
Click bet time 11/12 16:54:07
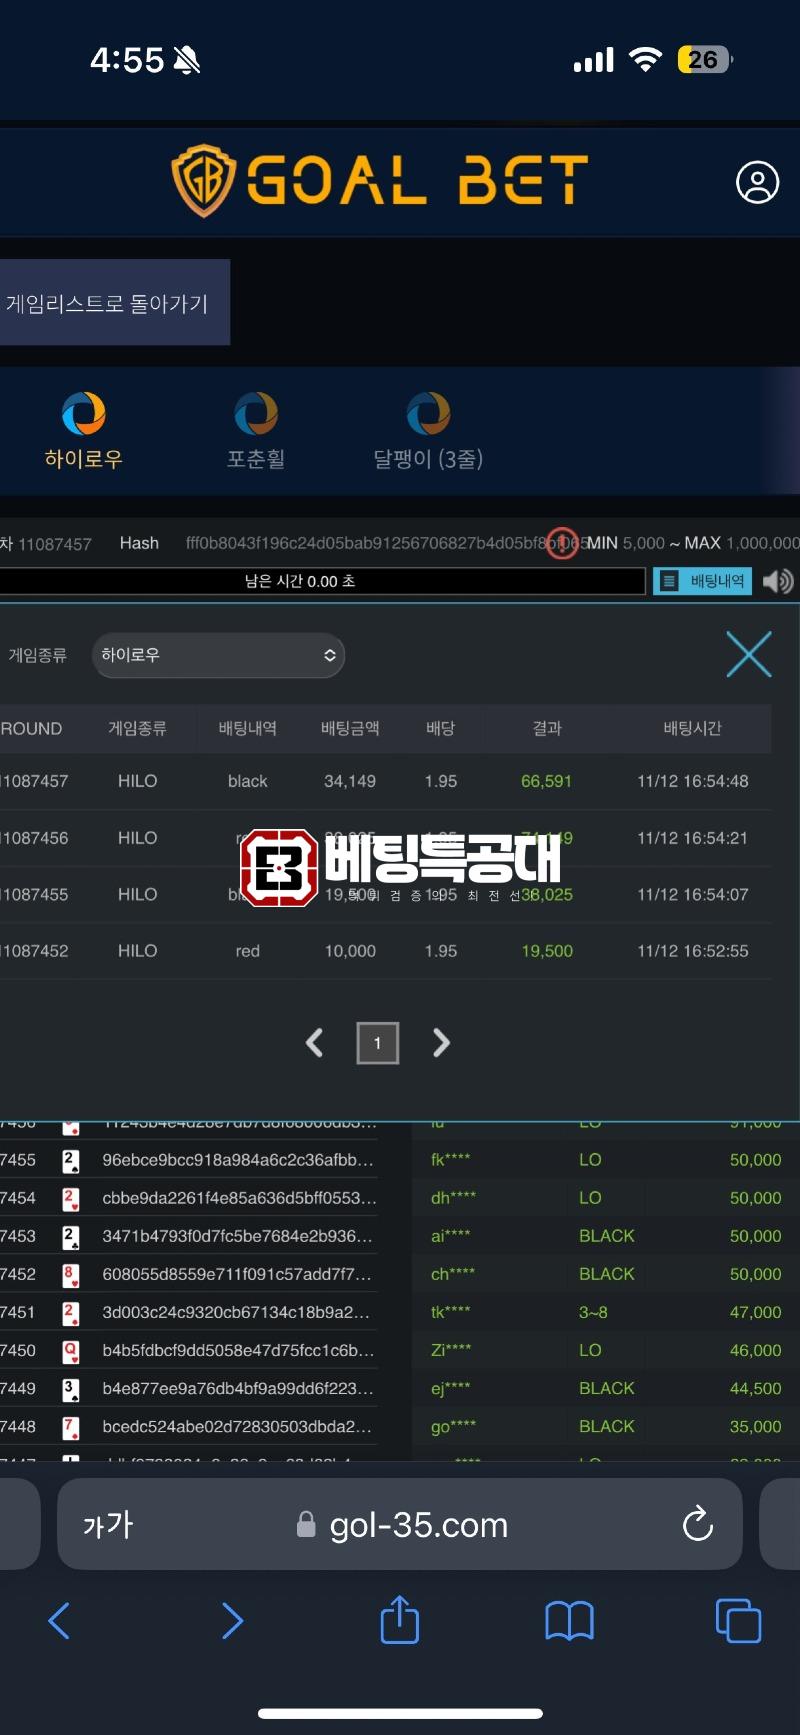692,894
